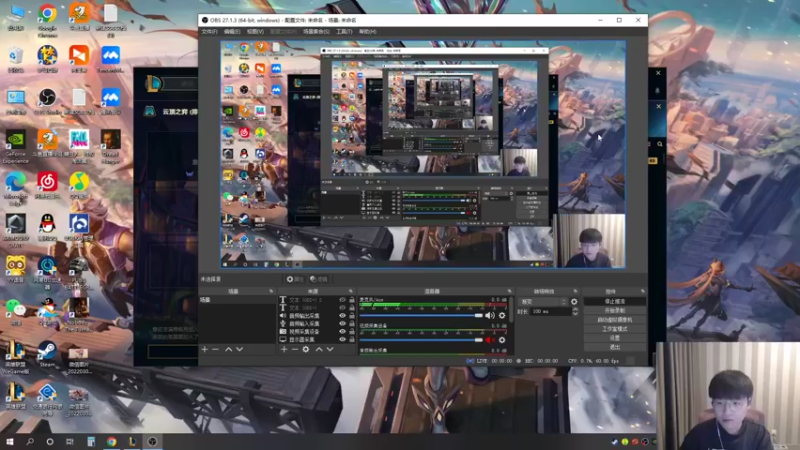Open 编辑(E) menu in OBS
800x450 pixels.
coord(232,32)
